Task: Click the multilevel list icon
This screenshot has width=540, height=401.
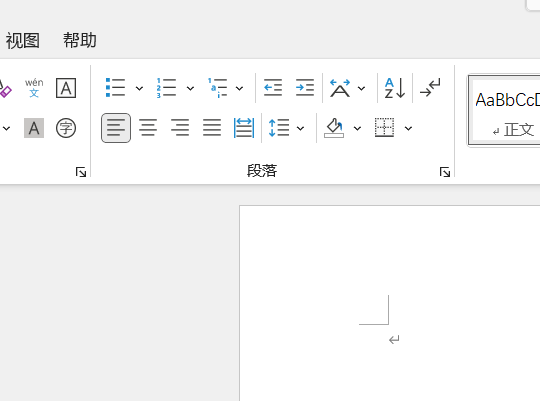Action: [217, 88]
